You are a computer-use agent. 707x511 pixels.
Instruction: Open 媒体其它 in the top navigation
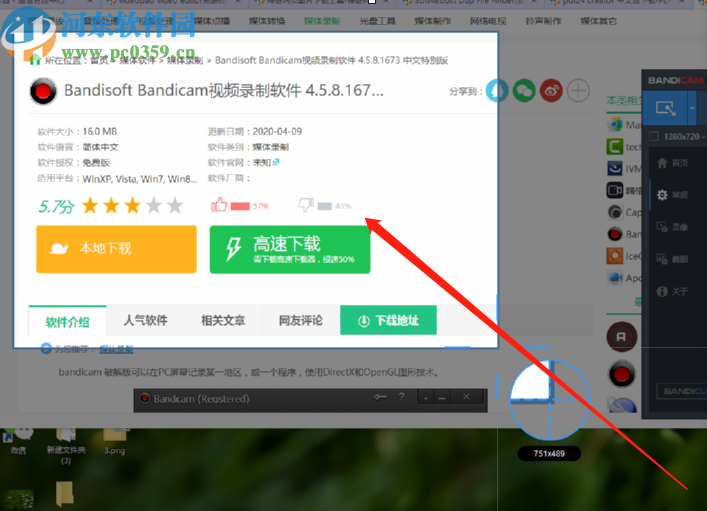[x=598, y=21]
